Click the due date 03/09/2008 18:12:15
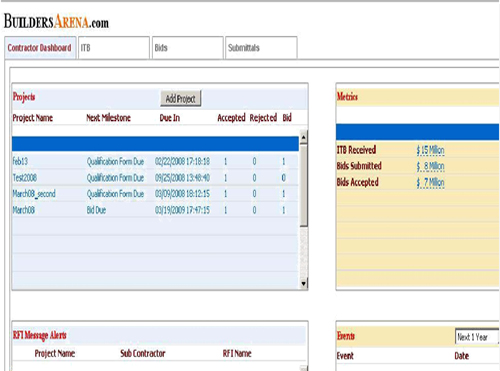Viewport: 500px width, 371px height. coord(182,194)
